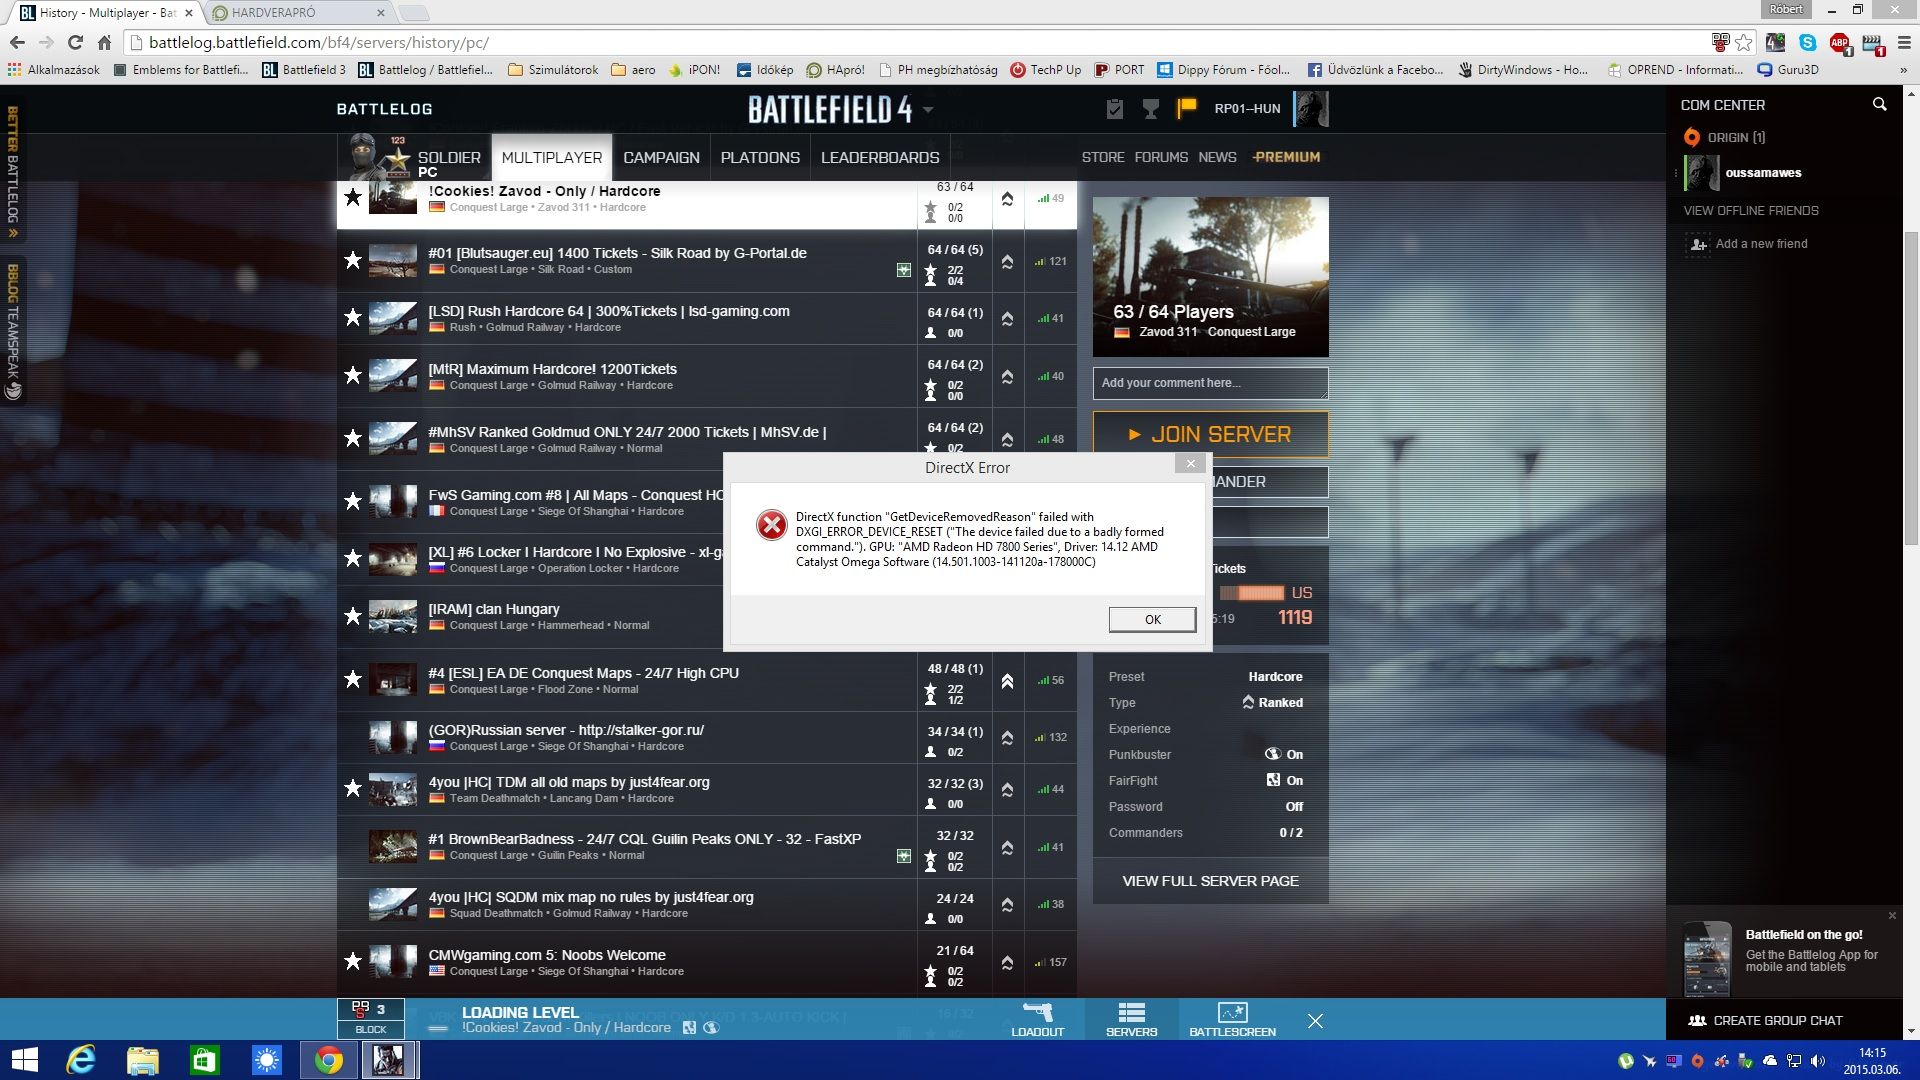Open the trophy awards icon in header
The width and height of the screenshot is (1920, 1080).
1151,109
